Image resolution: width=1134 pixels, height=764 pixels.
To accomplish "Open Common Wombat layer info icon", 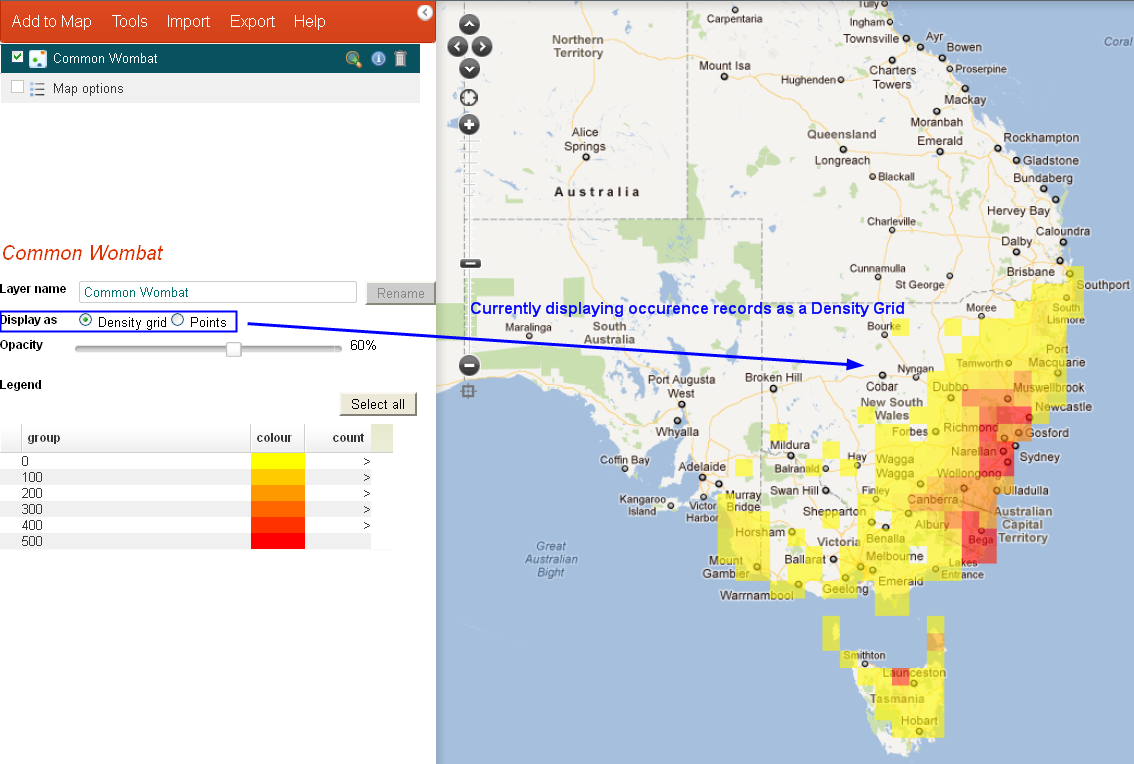I will coord(378,59).
